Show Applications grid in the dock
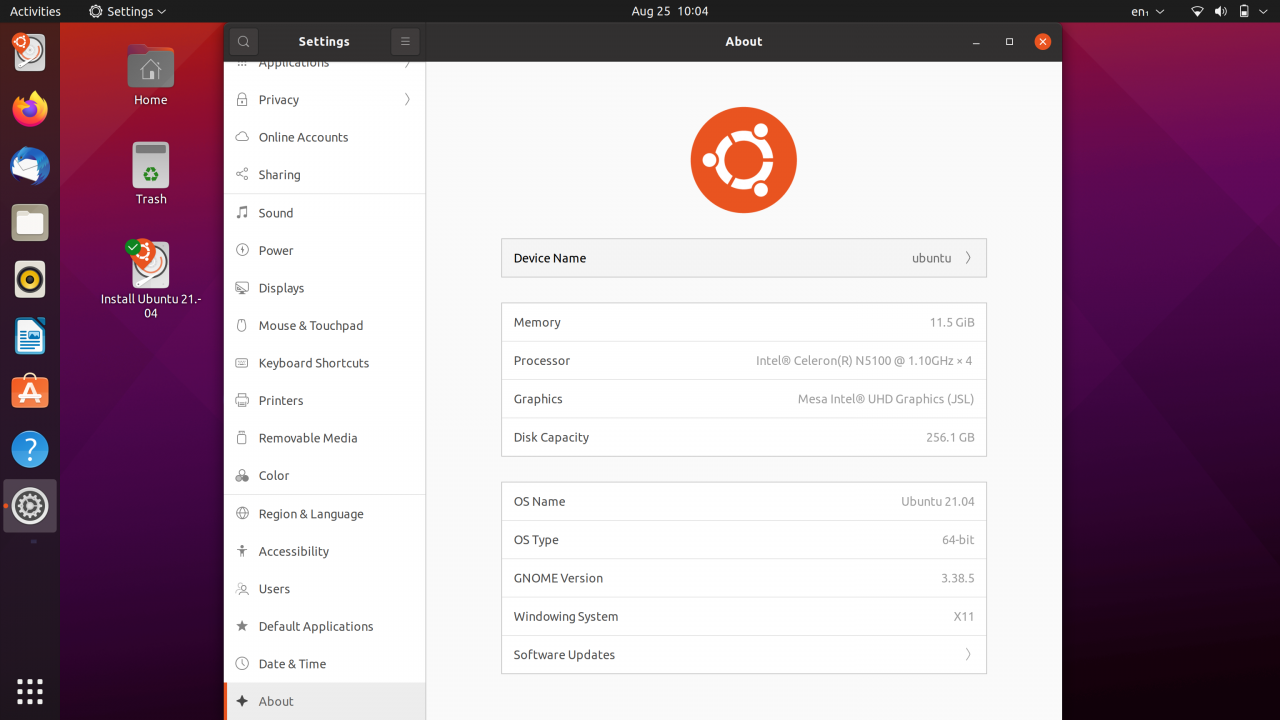The width and height of the screenshot is (1280, 720). click(30, 691)
